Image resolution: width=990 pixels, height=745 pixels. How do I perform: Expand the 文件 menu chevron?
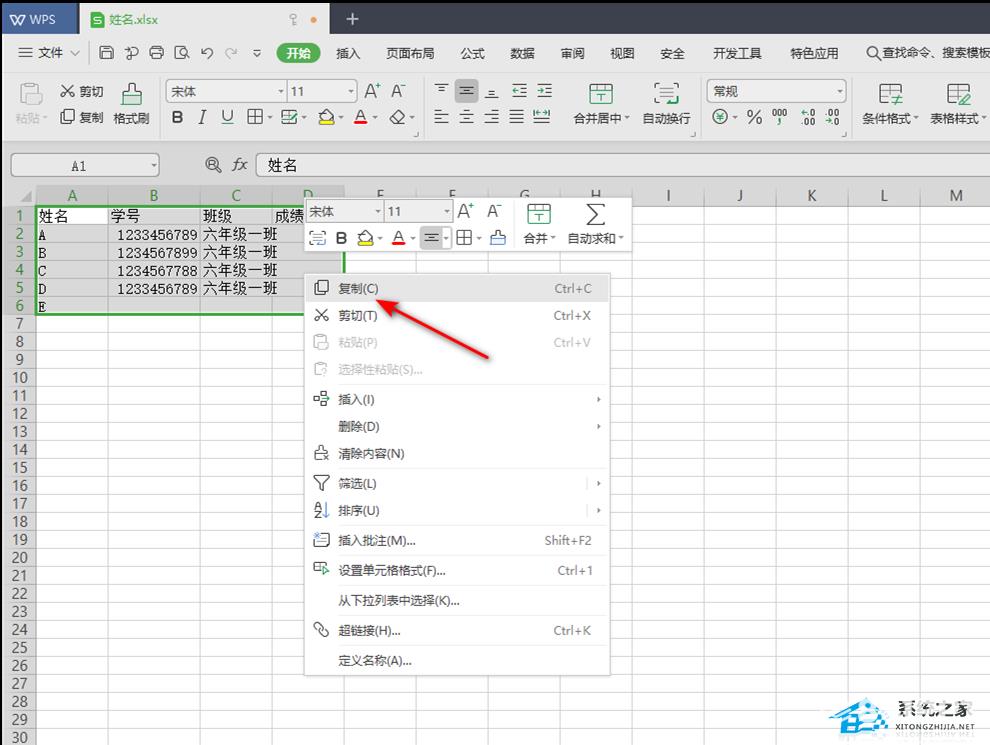pyautogui.click(x=75, y=53)
